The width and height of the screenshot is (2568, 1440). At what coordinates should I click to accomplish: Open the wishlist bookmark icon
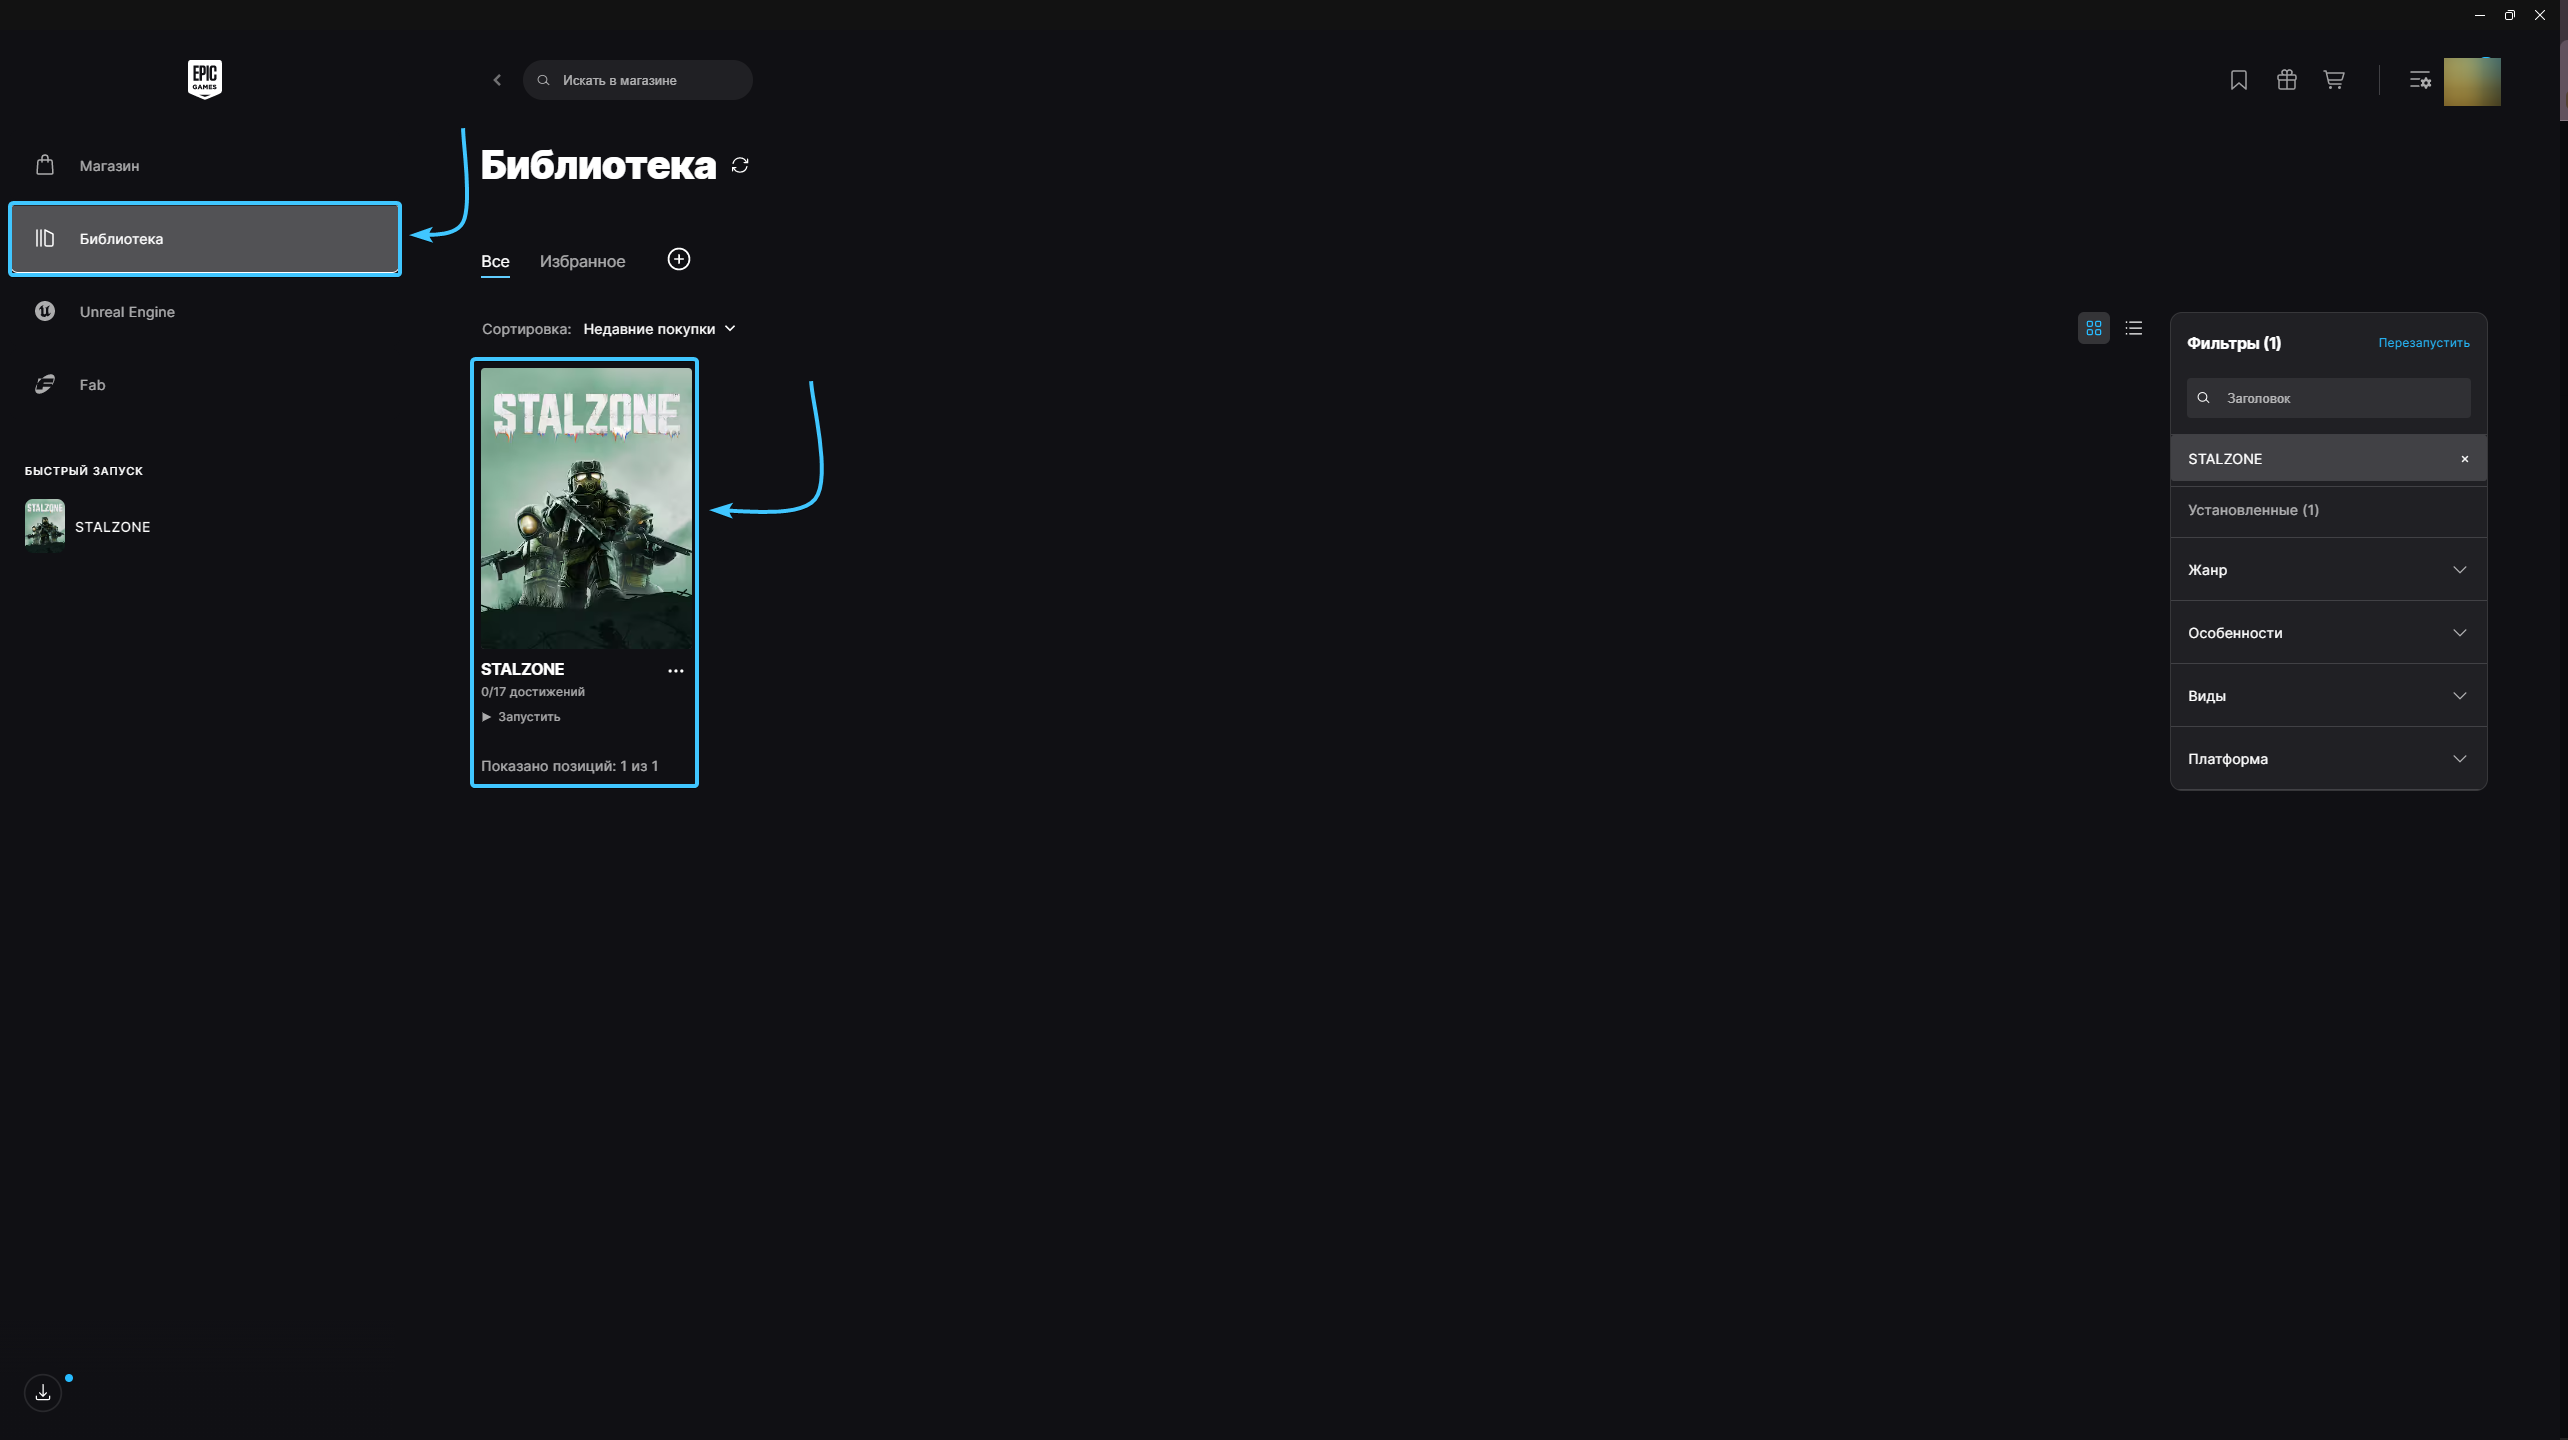click(2239, 80)
